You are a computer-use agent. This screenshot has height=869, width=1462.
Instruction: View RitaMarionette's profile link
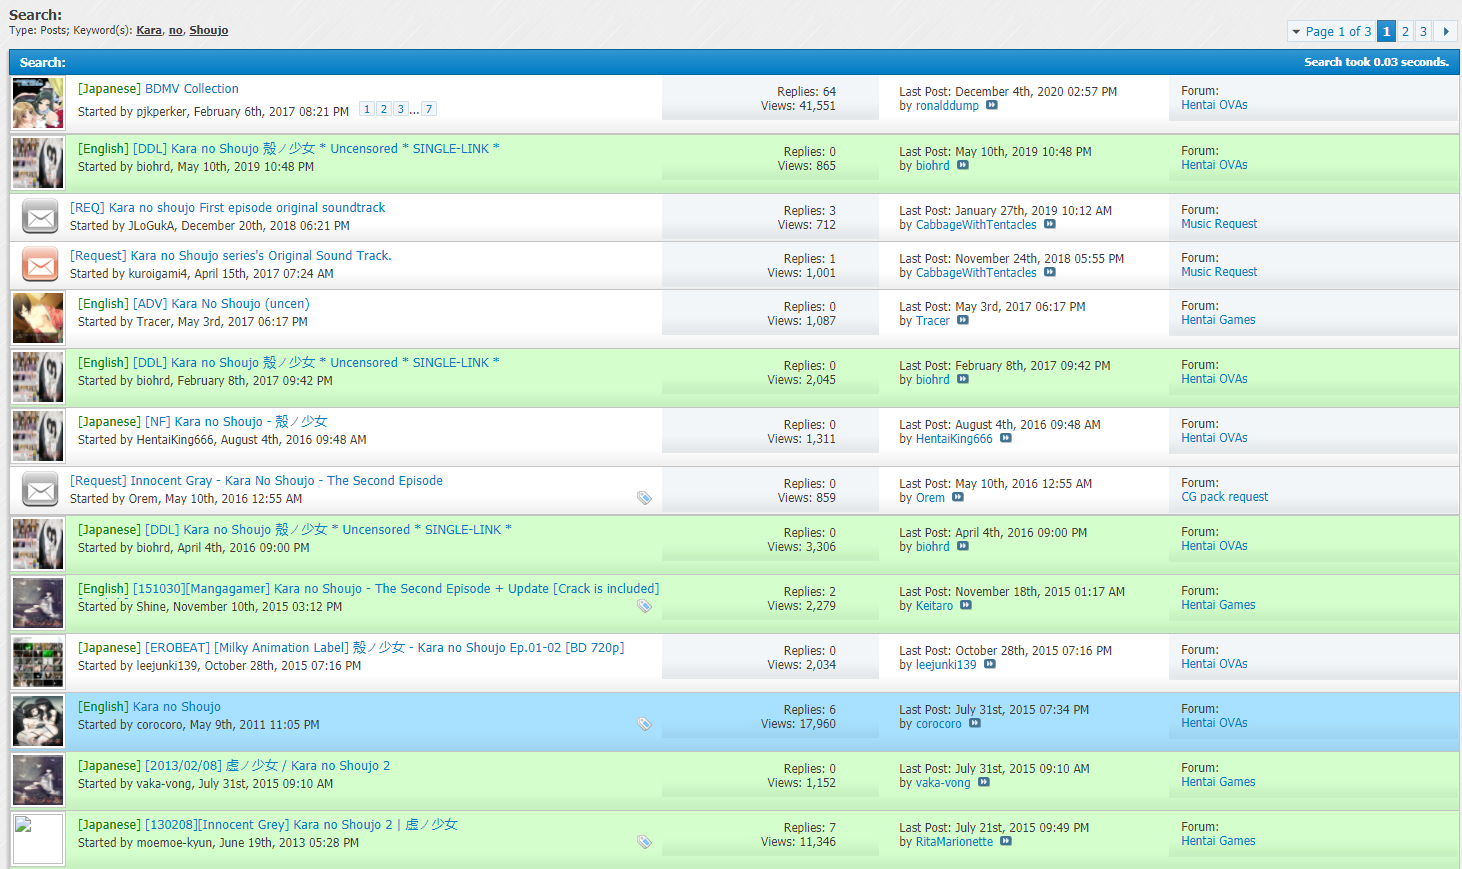954,842
